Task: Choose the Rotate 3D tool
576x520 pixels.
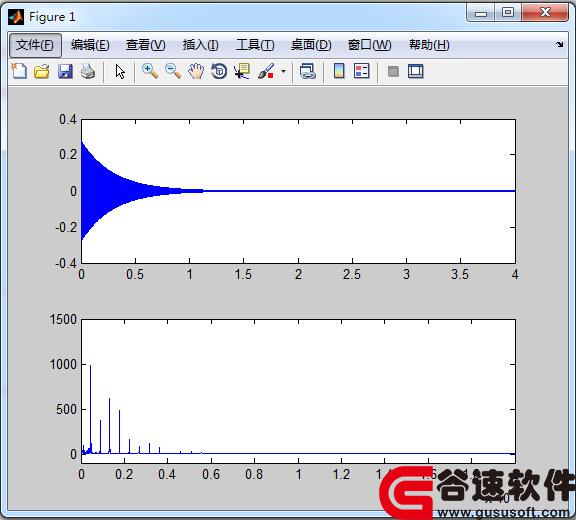Action: pyautogui.click(x=219, y=71)
